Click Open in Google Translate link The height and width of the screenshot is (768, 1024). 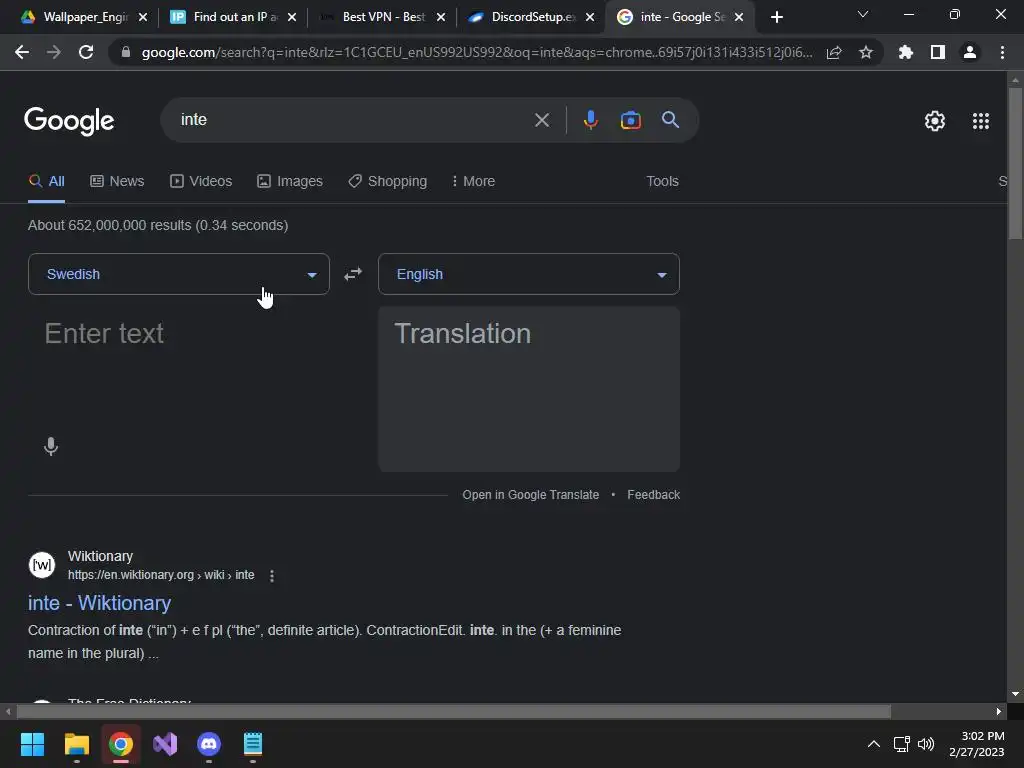point(530,495)
